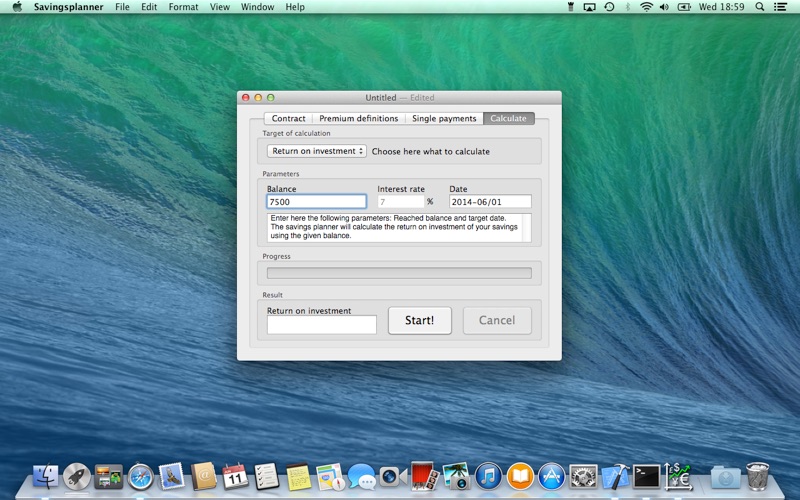Screen dimensions: 800x500
Task: Open Maps icon in dock
Action: [330, 477]
